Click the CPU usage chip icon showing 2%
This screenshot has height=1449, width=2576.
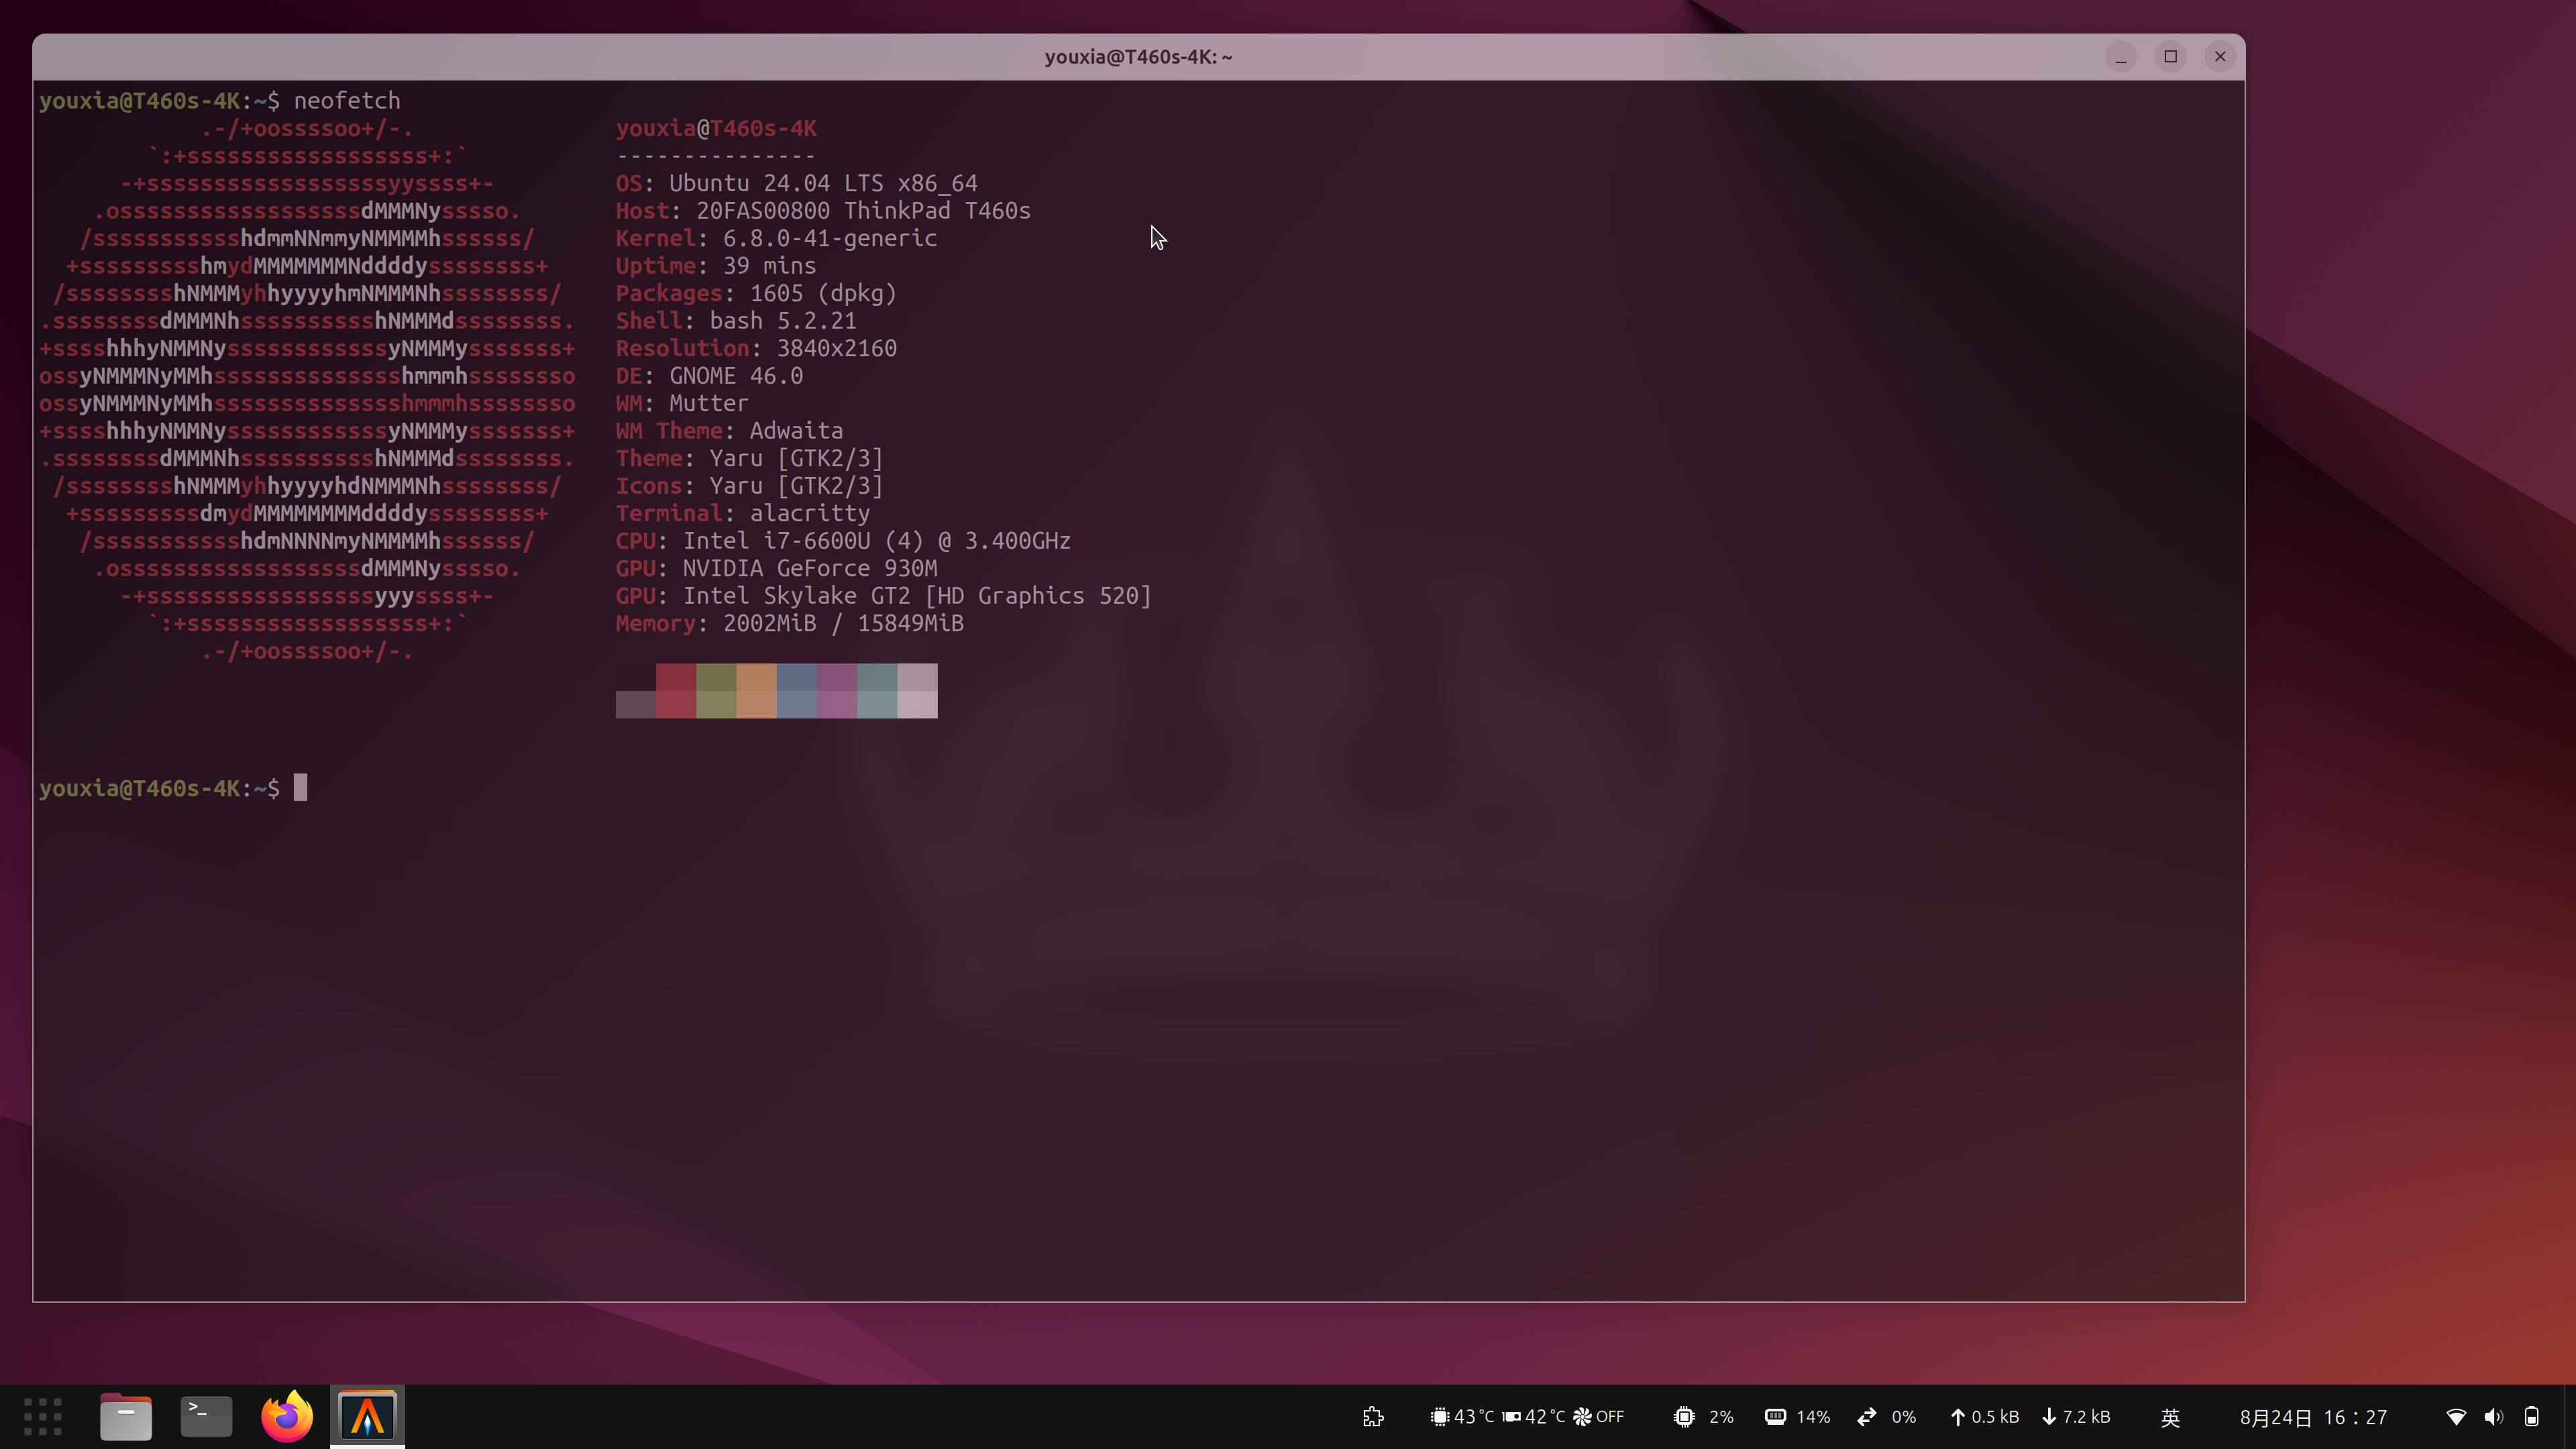coord(1684,1417)
